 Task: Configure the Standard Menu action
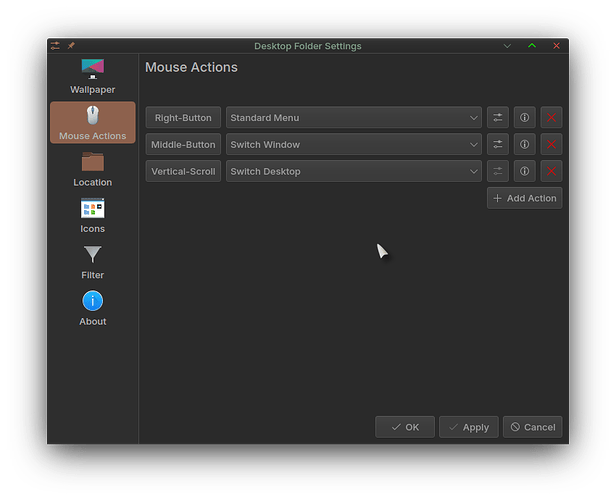tap(498, 118)
